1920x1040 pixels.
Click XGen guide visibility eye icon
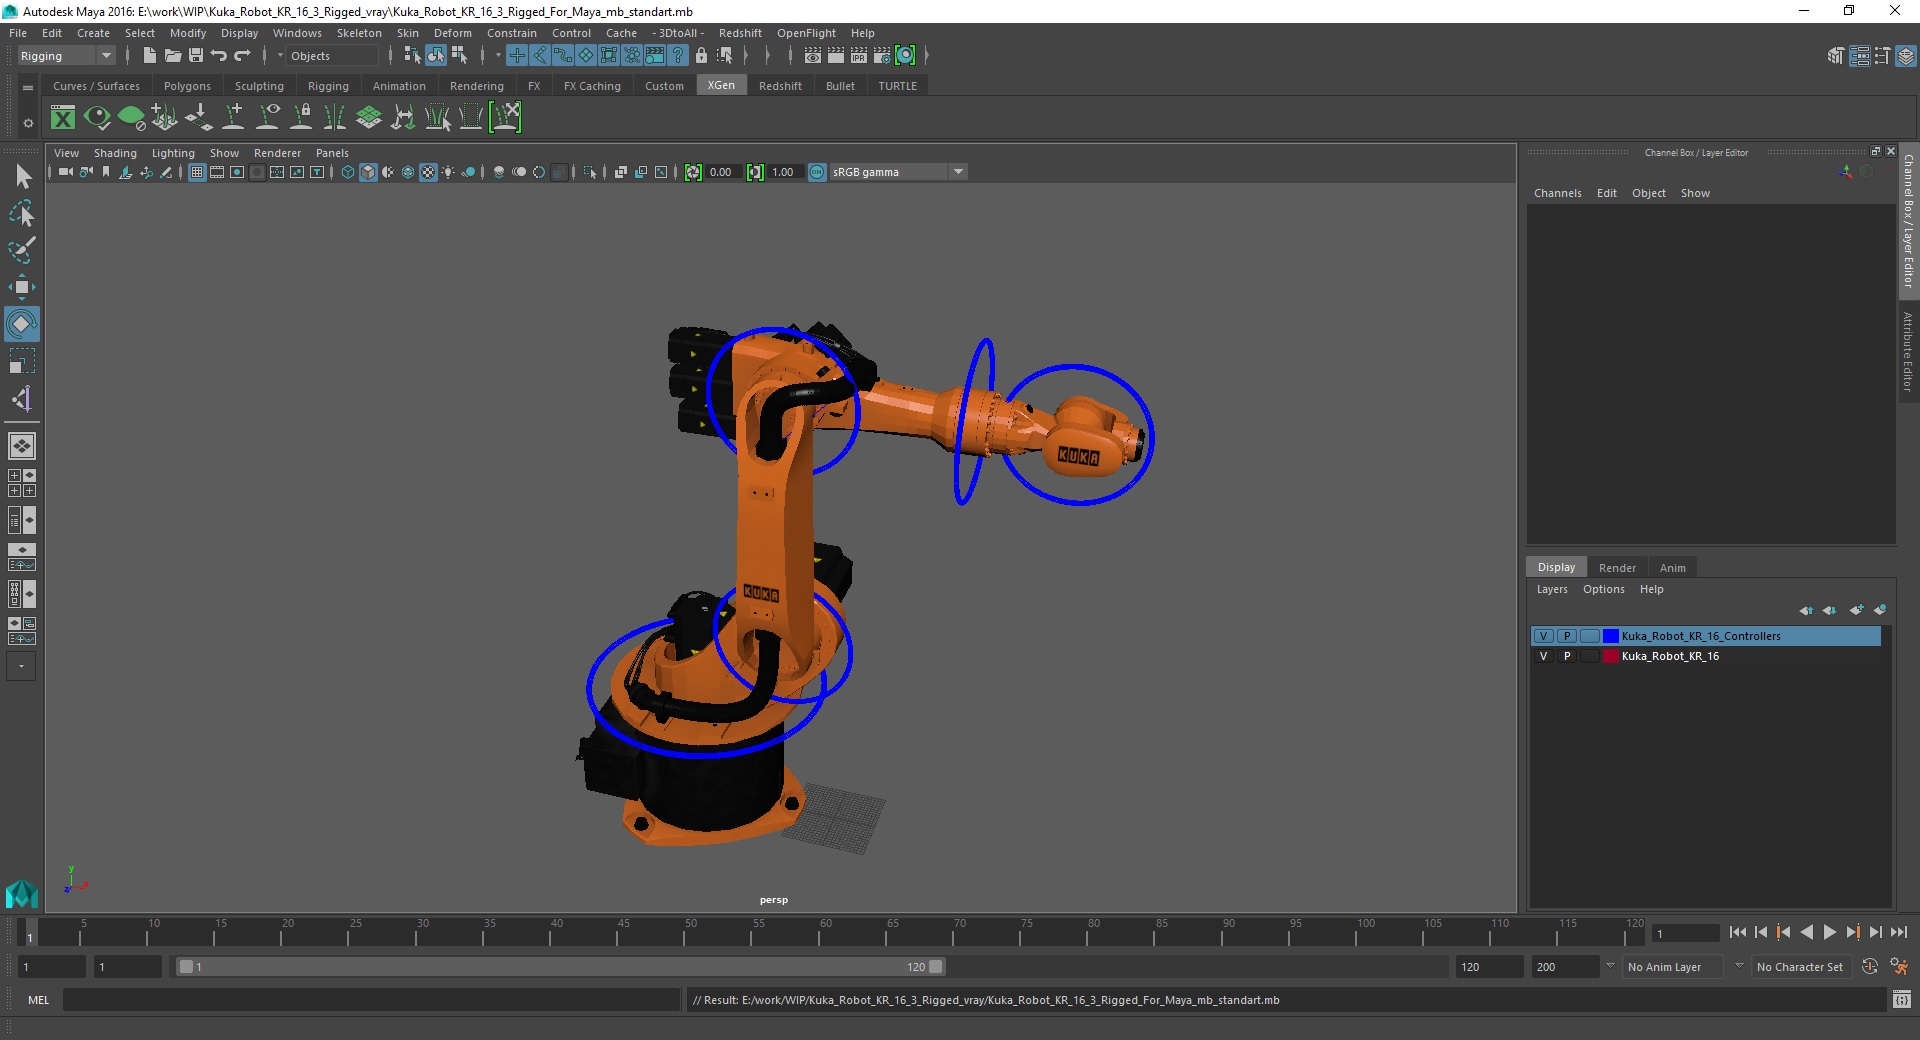267,118
